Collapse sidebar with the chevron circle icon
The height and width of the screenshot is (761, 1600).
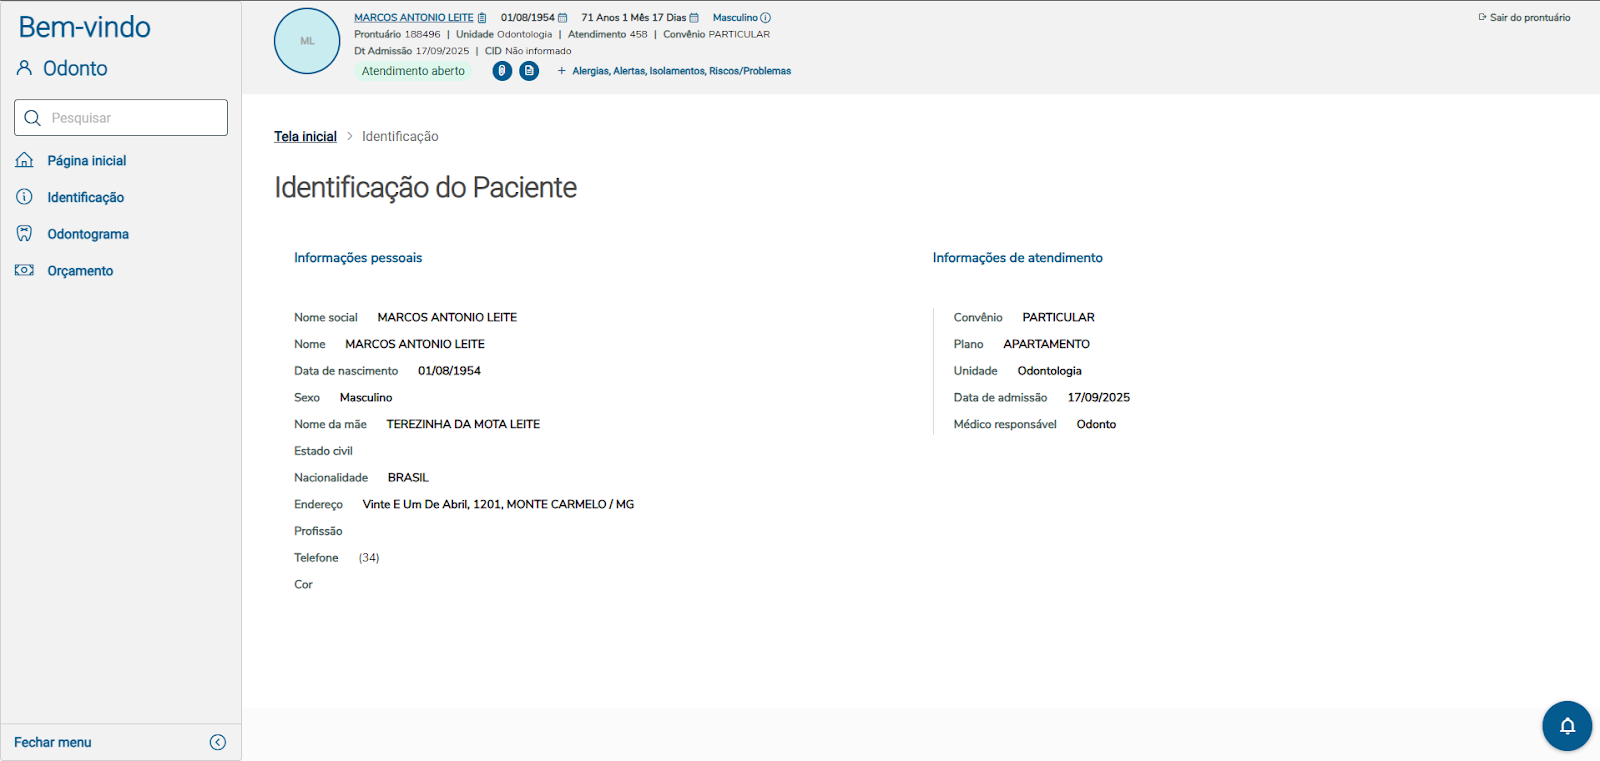tap(218, 742)
